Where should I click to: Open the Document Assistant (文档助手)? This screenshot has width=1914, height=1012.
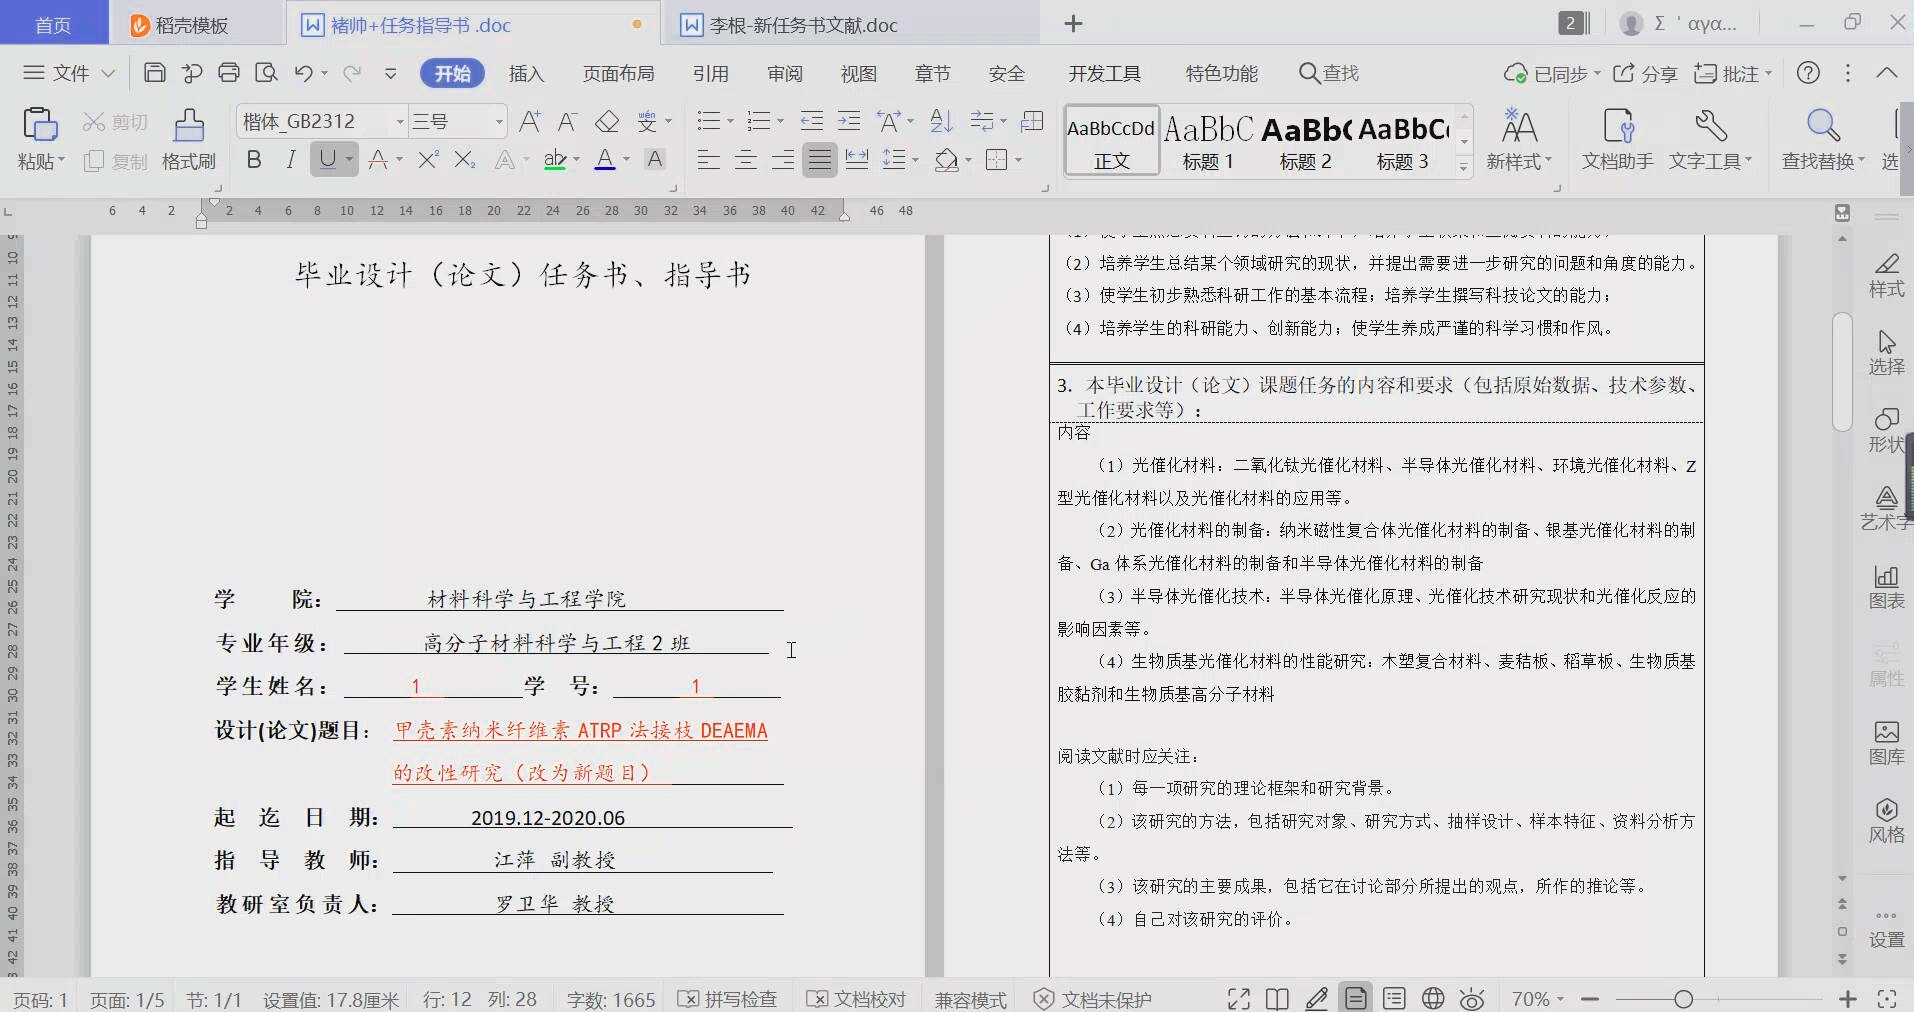pos(1617,139)
